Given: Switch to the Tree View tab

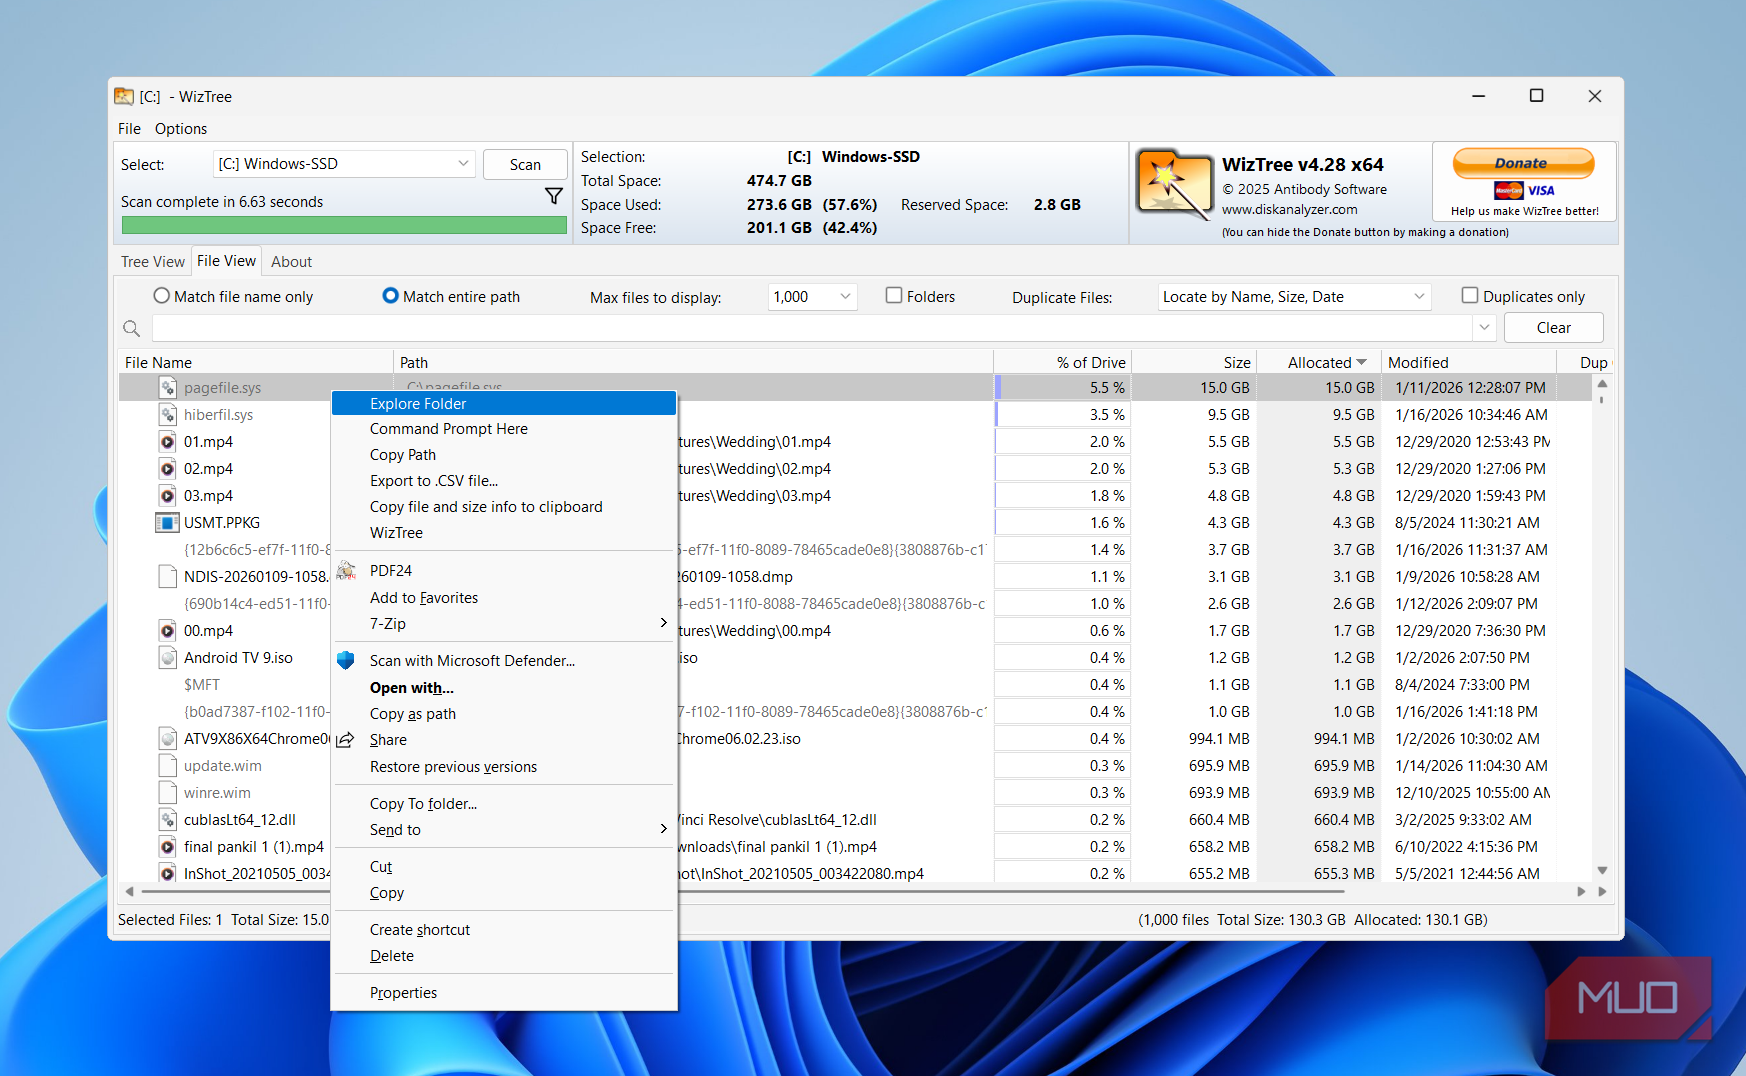Looking at the screenshot, I should click(x=152, y=261).
